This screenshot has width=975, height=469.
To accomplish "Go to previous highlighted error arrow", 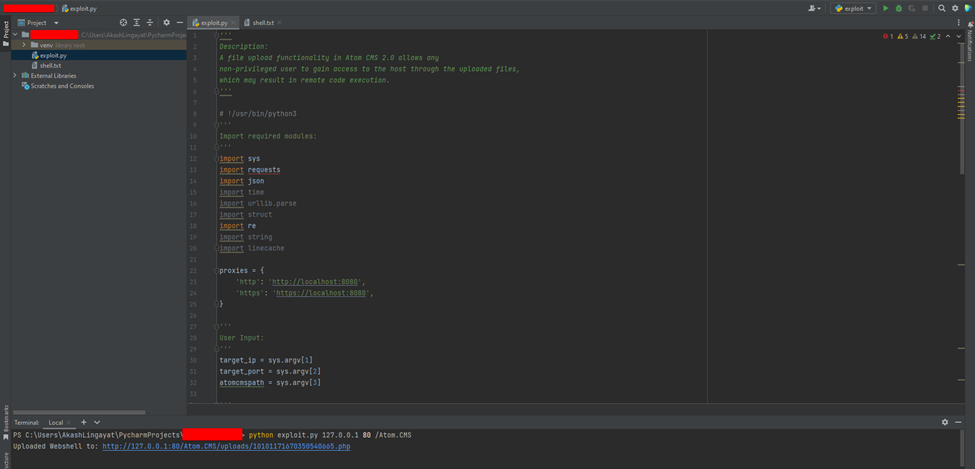I will point(948,37).
